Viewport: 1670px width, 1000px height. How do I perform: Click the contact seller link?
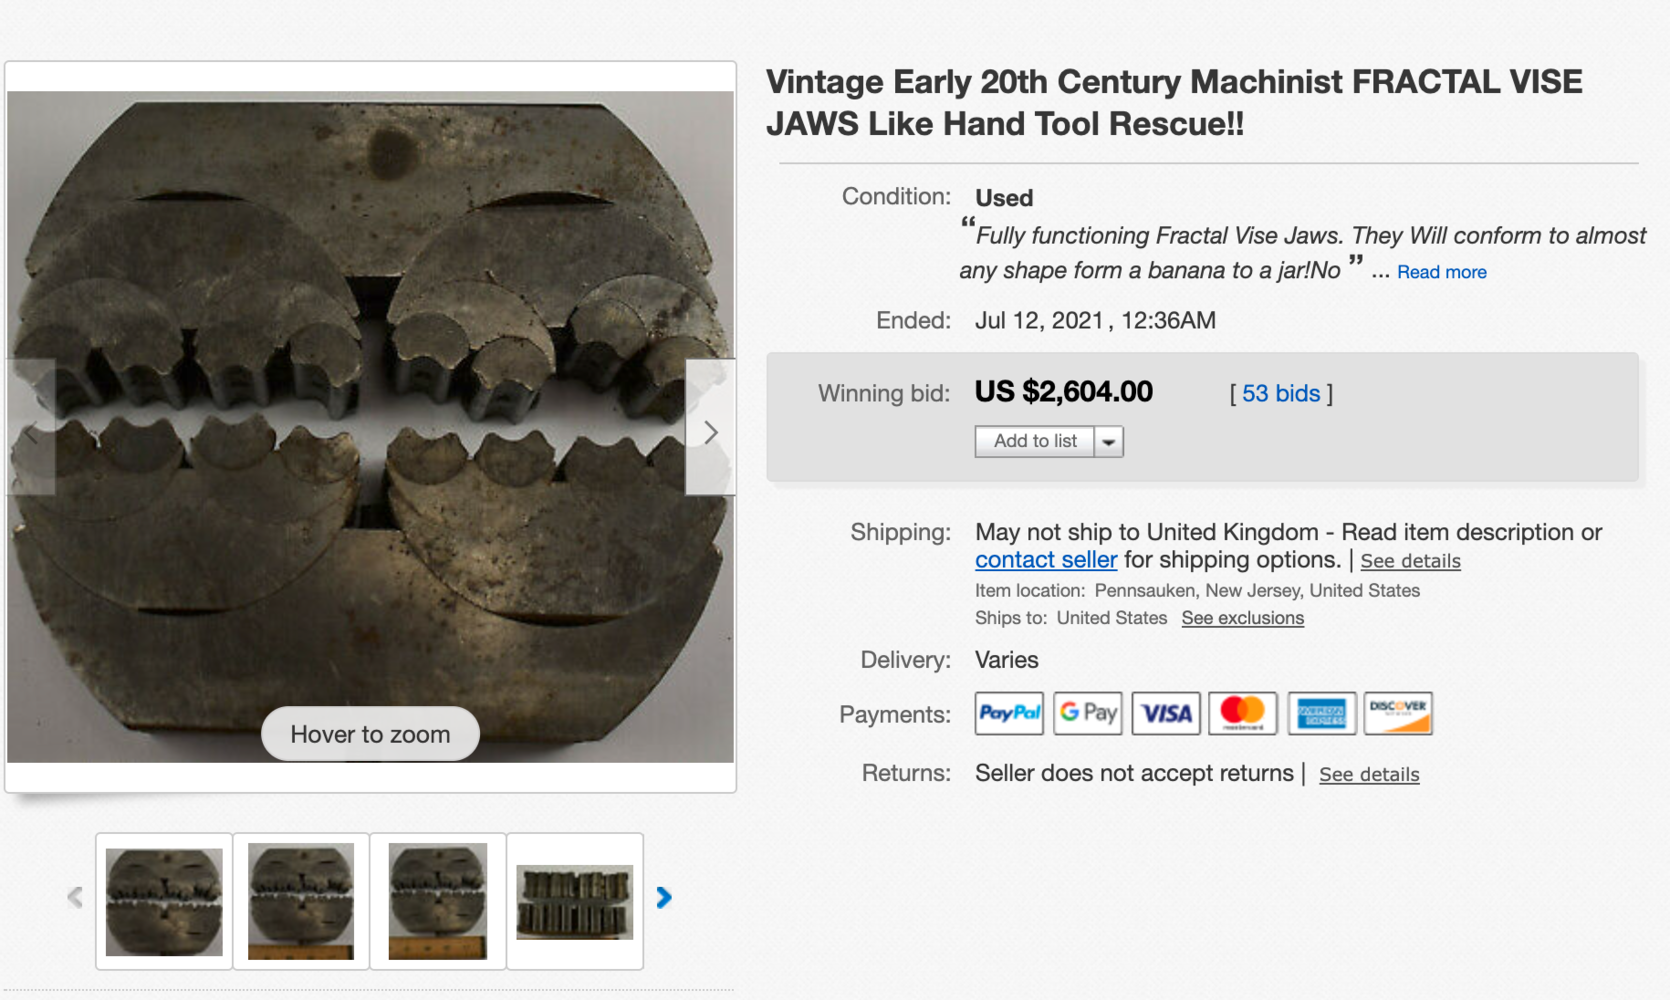[x=1046, y=560]
